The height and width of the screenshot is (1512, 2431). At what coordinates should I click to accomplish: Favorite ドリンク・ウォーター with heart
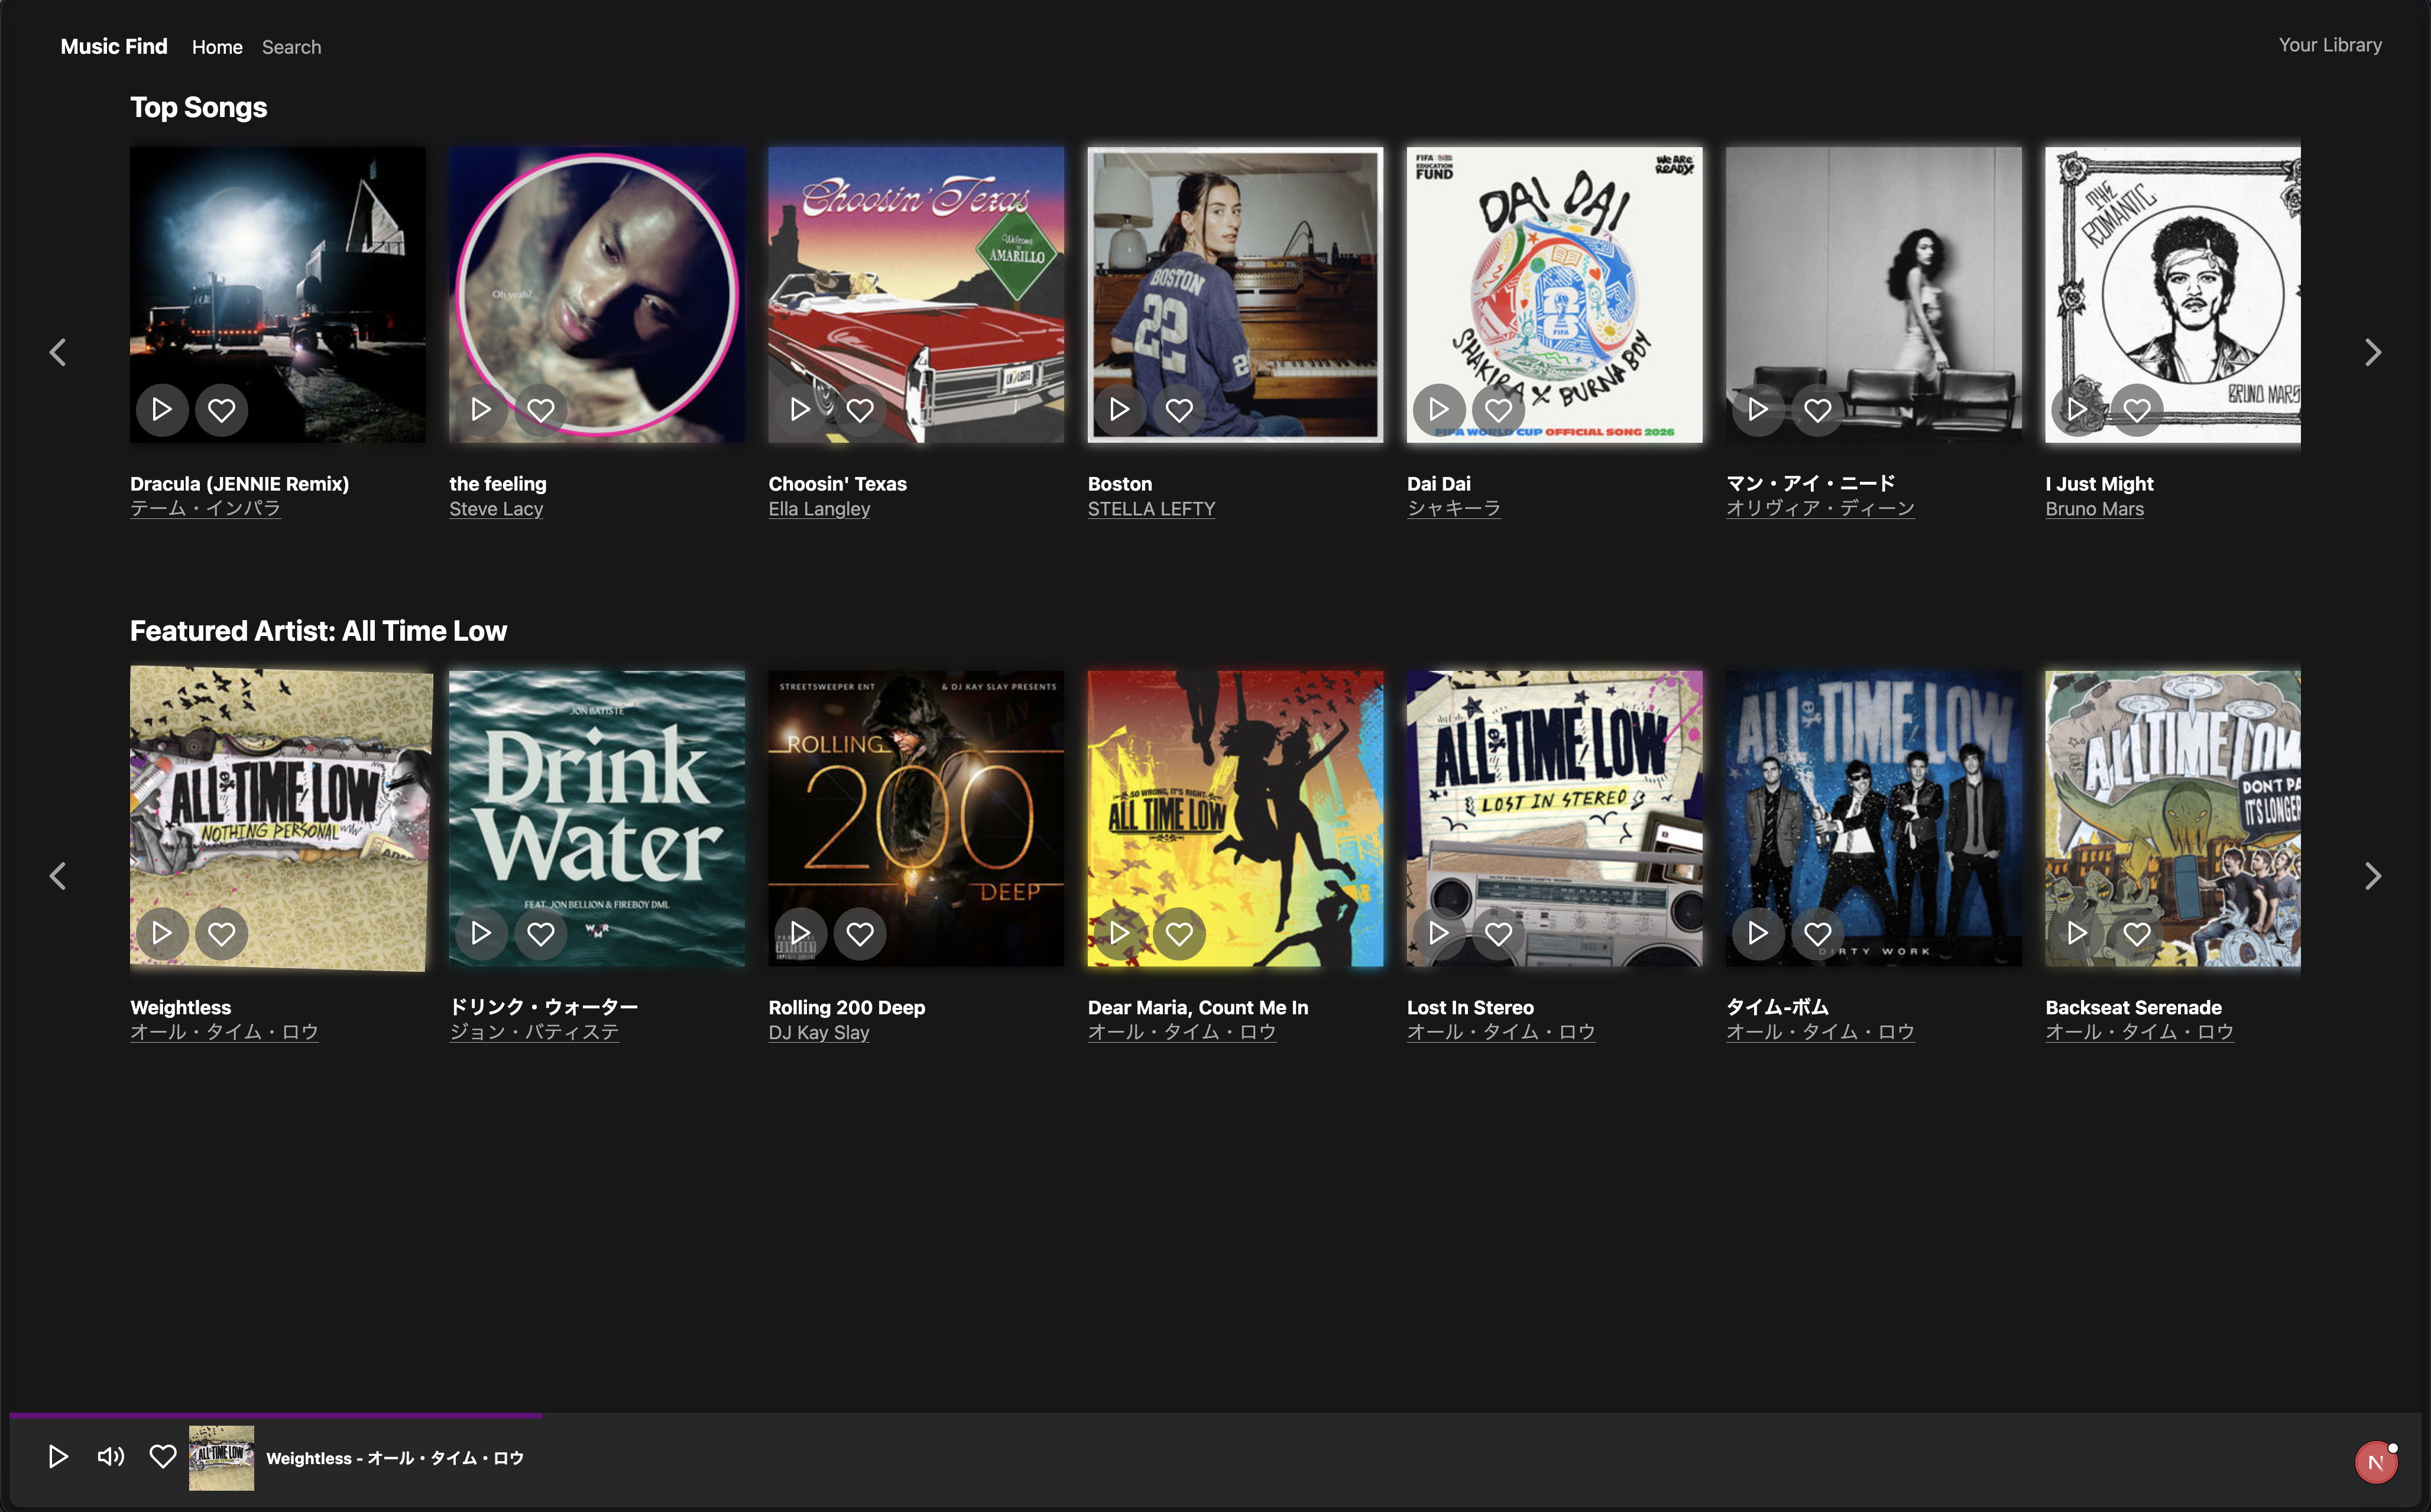click(541, 934)
